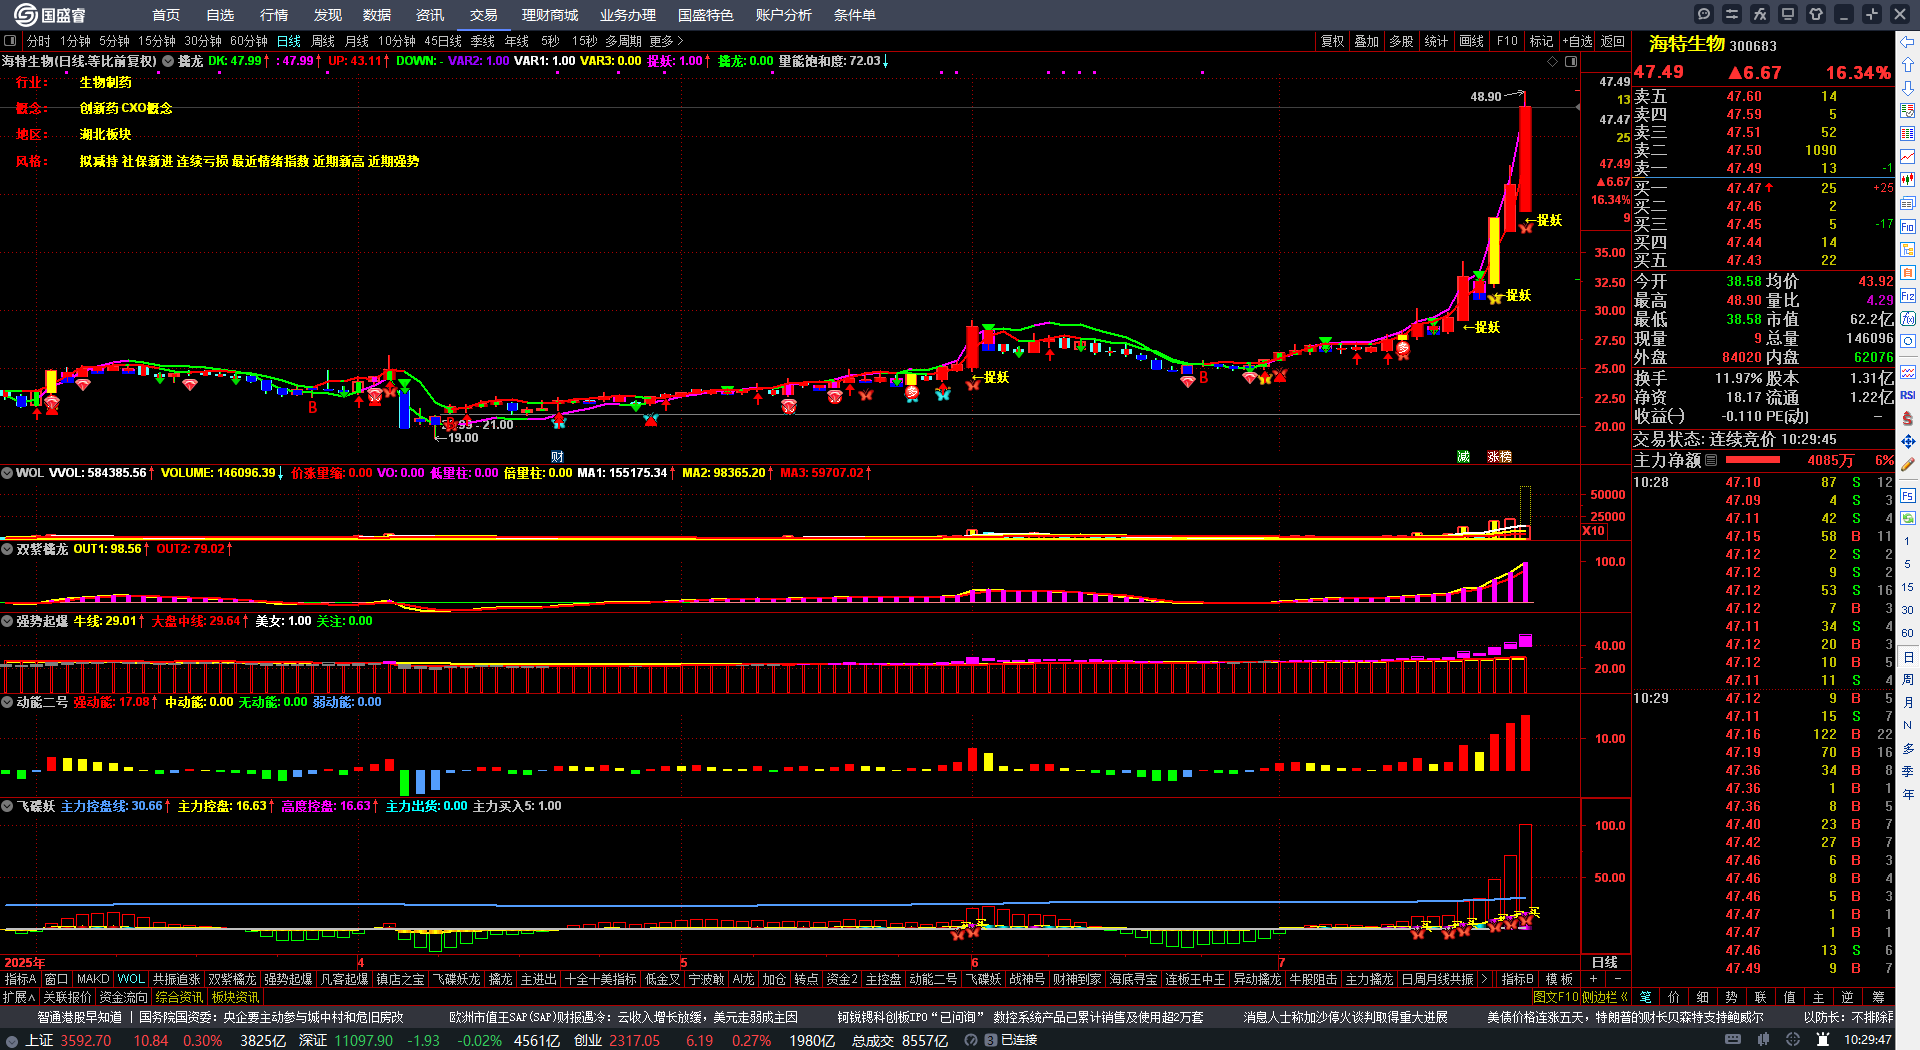Open the settings sliders icon
This screenshot has height=1050, width=1920.
tap(1732, 14)
